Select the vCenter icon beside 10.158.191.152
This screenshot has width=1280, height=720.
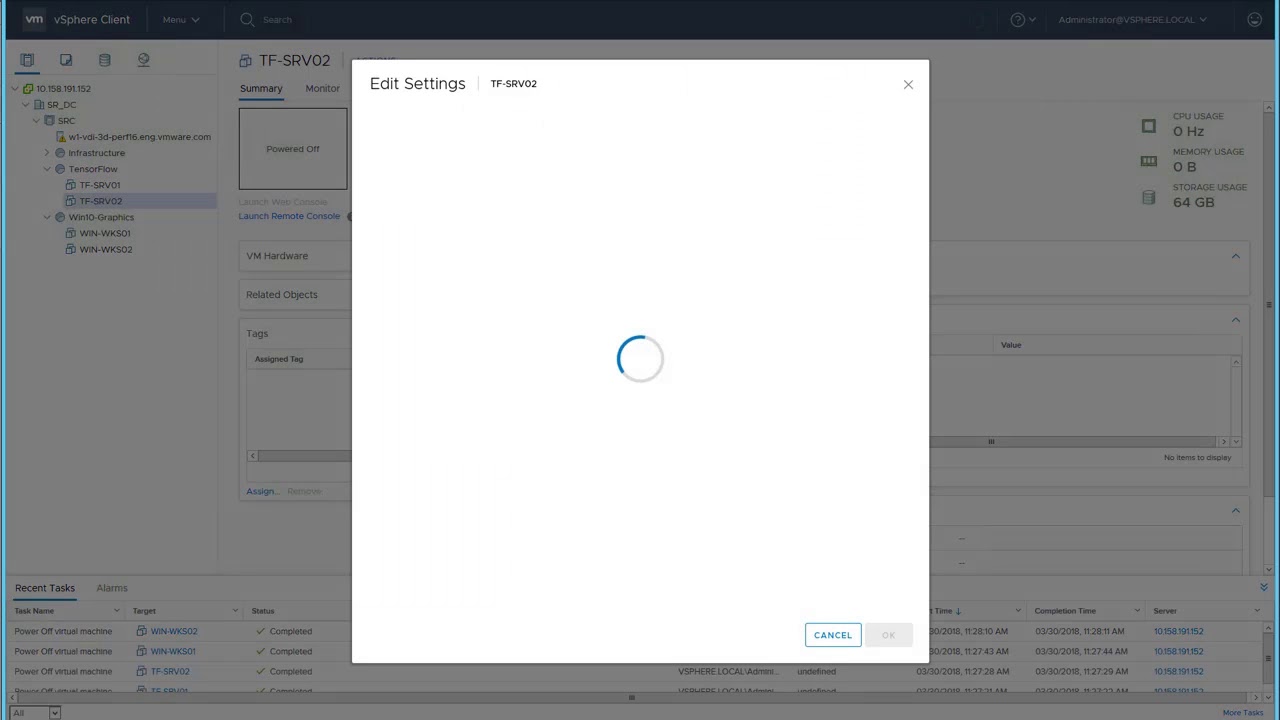pos(28,88)
